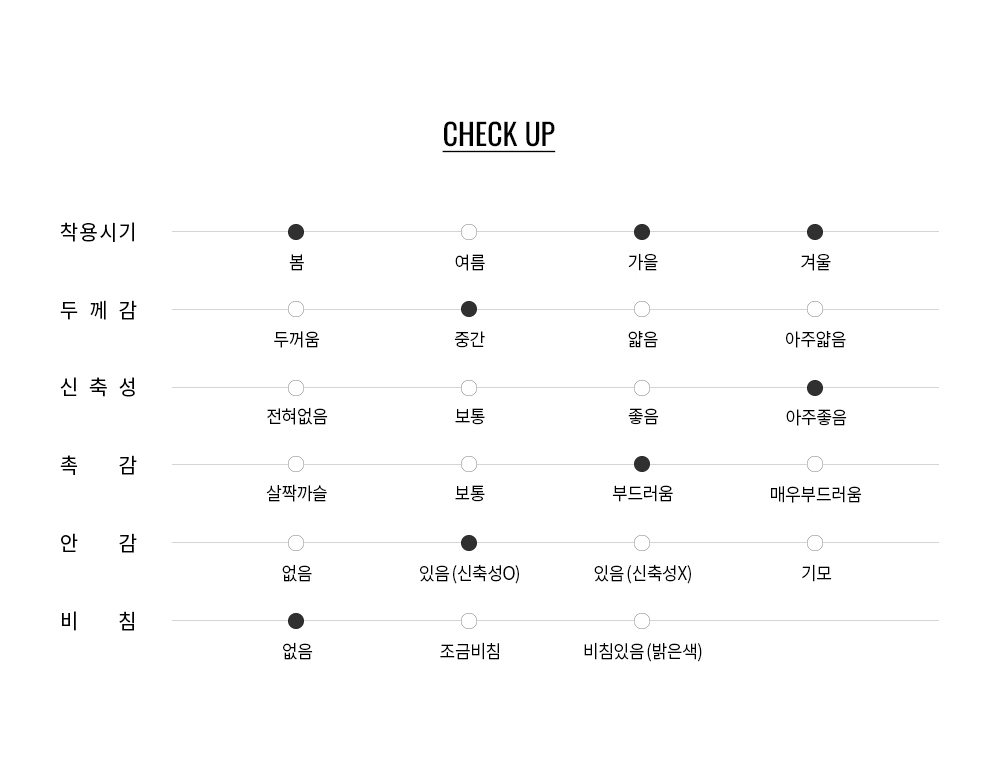Image resolution: width=1000 pixels, height=779 pixels.
Task: Select the 여름 season dot
Action: (469, 232)
